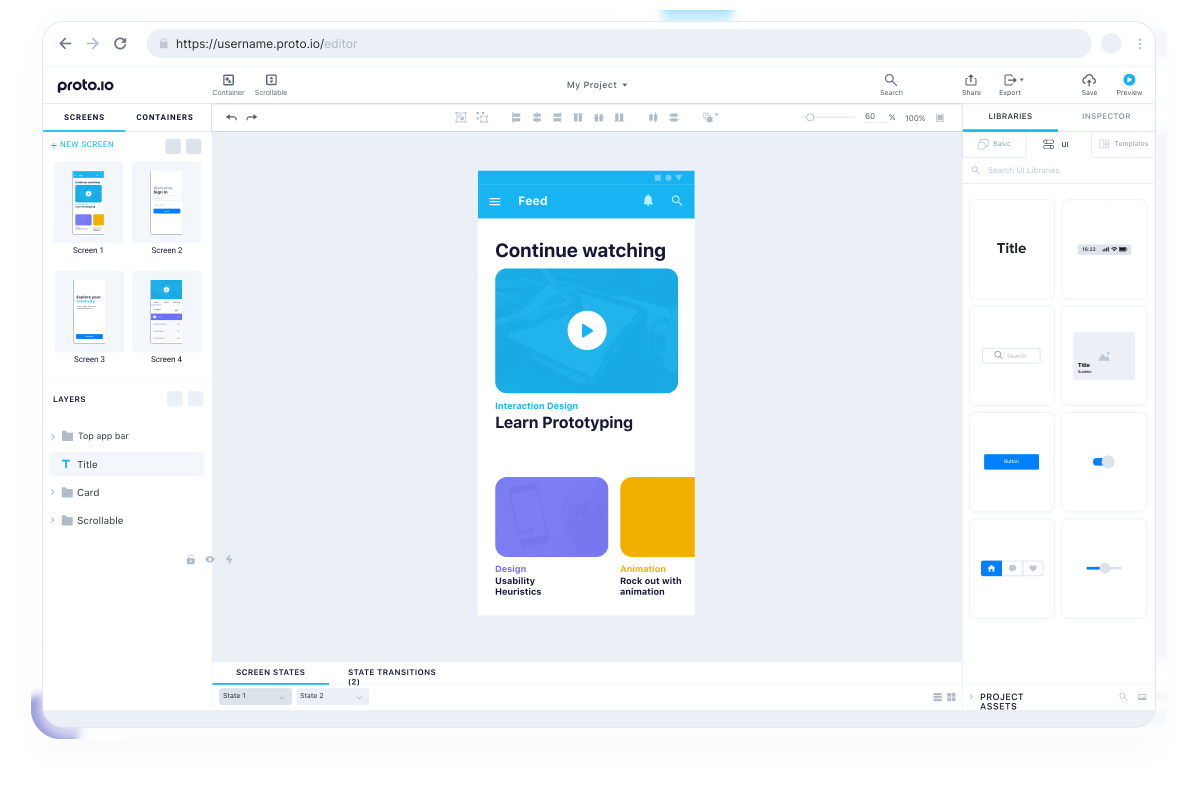The height and width of the screenshot is (791, 1198).
Task: Expand the Top app bar layer
Action: [53, 436]
